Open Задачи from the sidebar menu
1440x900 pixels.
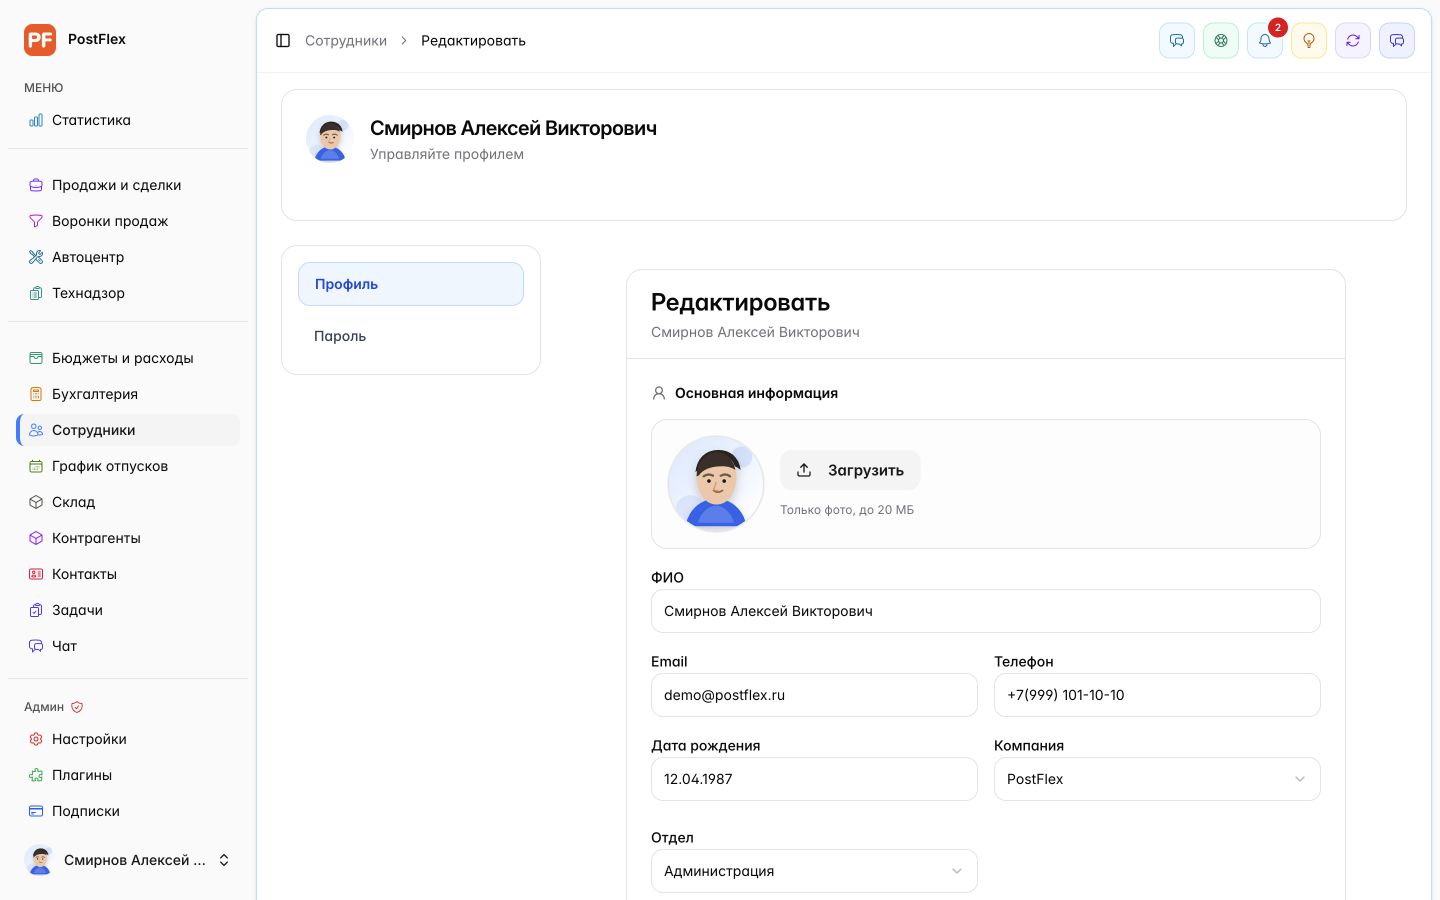click(128, 610)
